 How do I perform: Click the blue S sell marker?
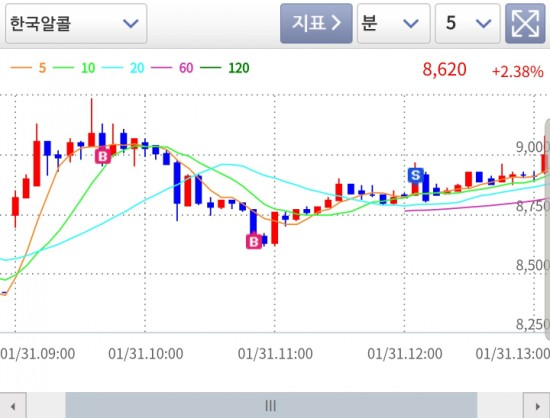coord(416,175)
